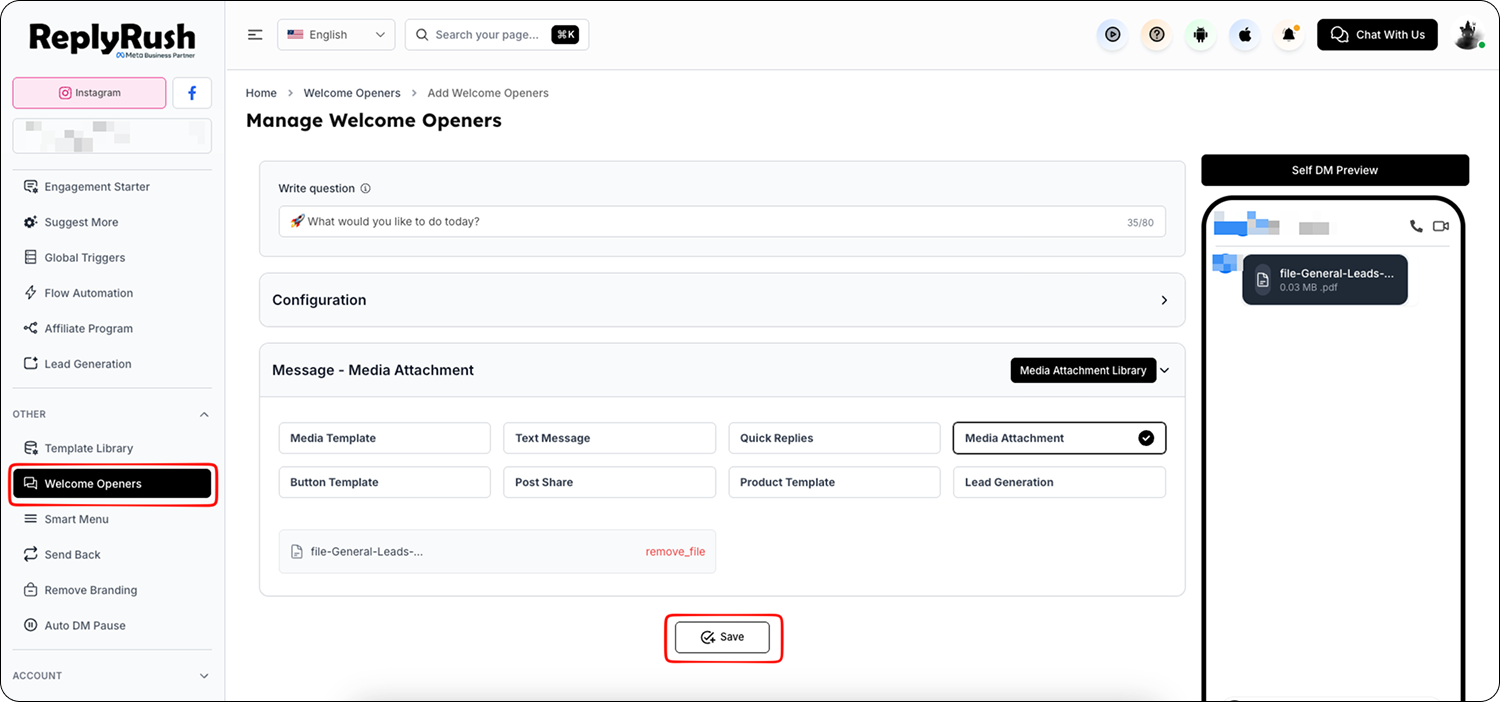The image size is (1500, 702).
Task: Click the Save button
Action: click(722, 637)
